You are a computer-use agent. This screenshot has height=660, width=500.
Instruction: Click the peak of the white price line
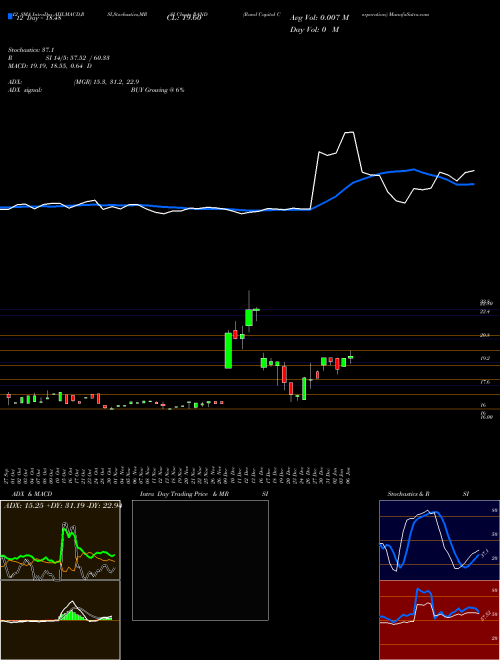click(349, 132)
